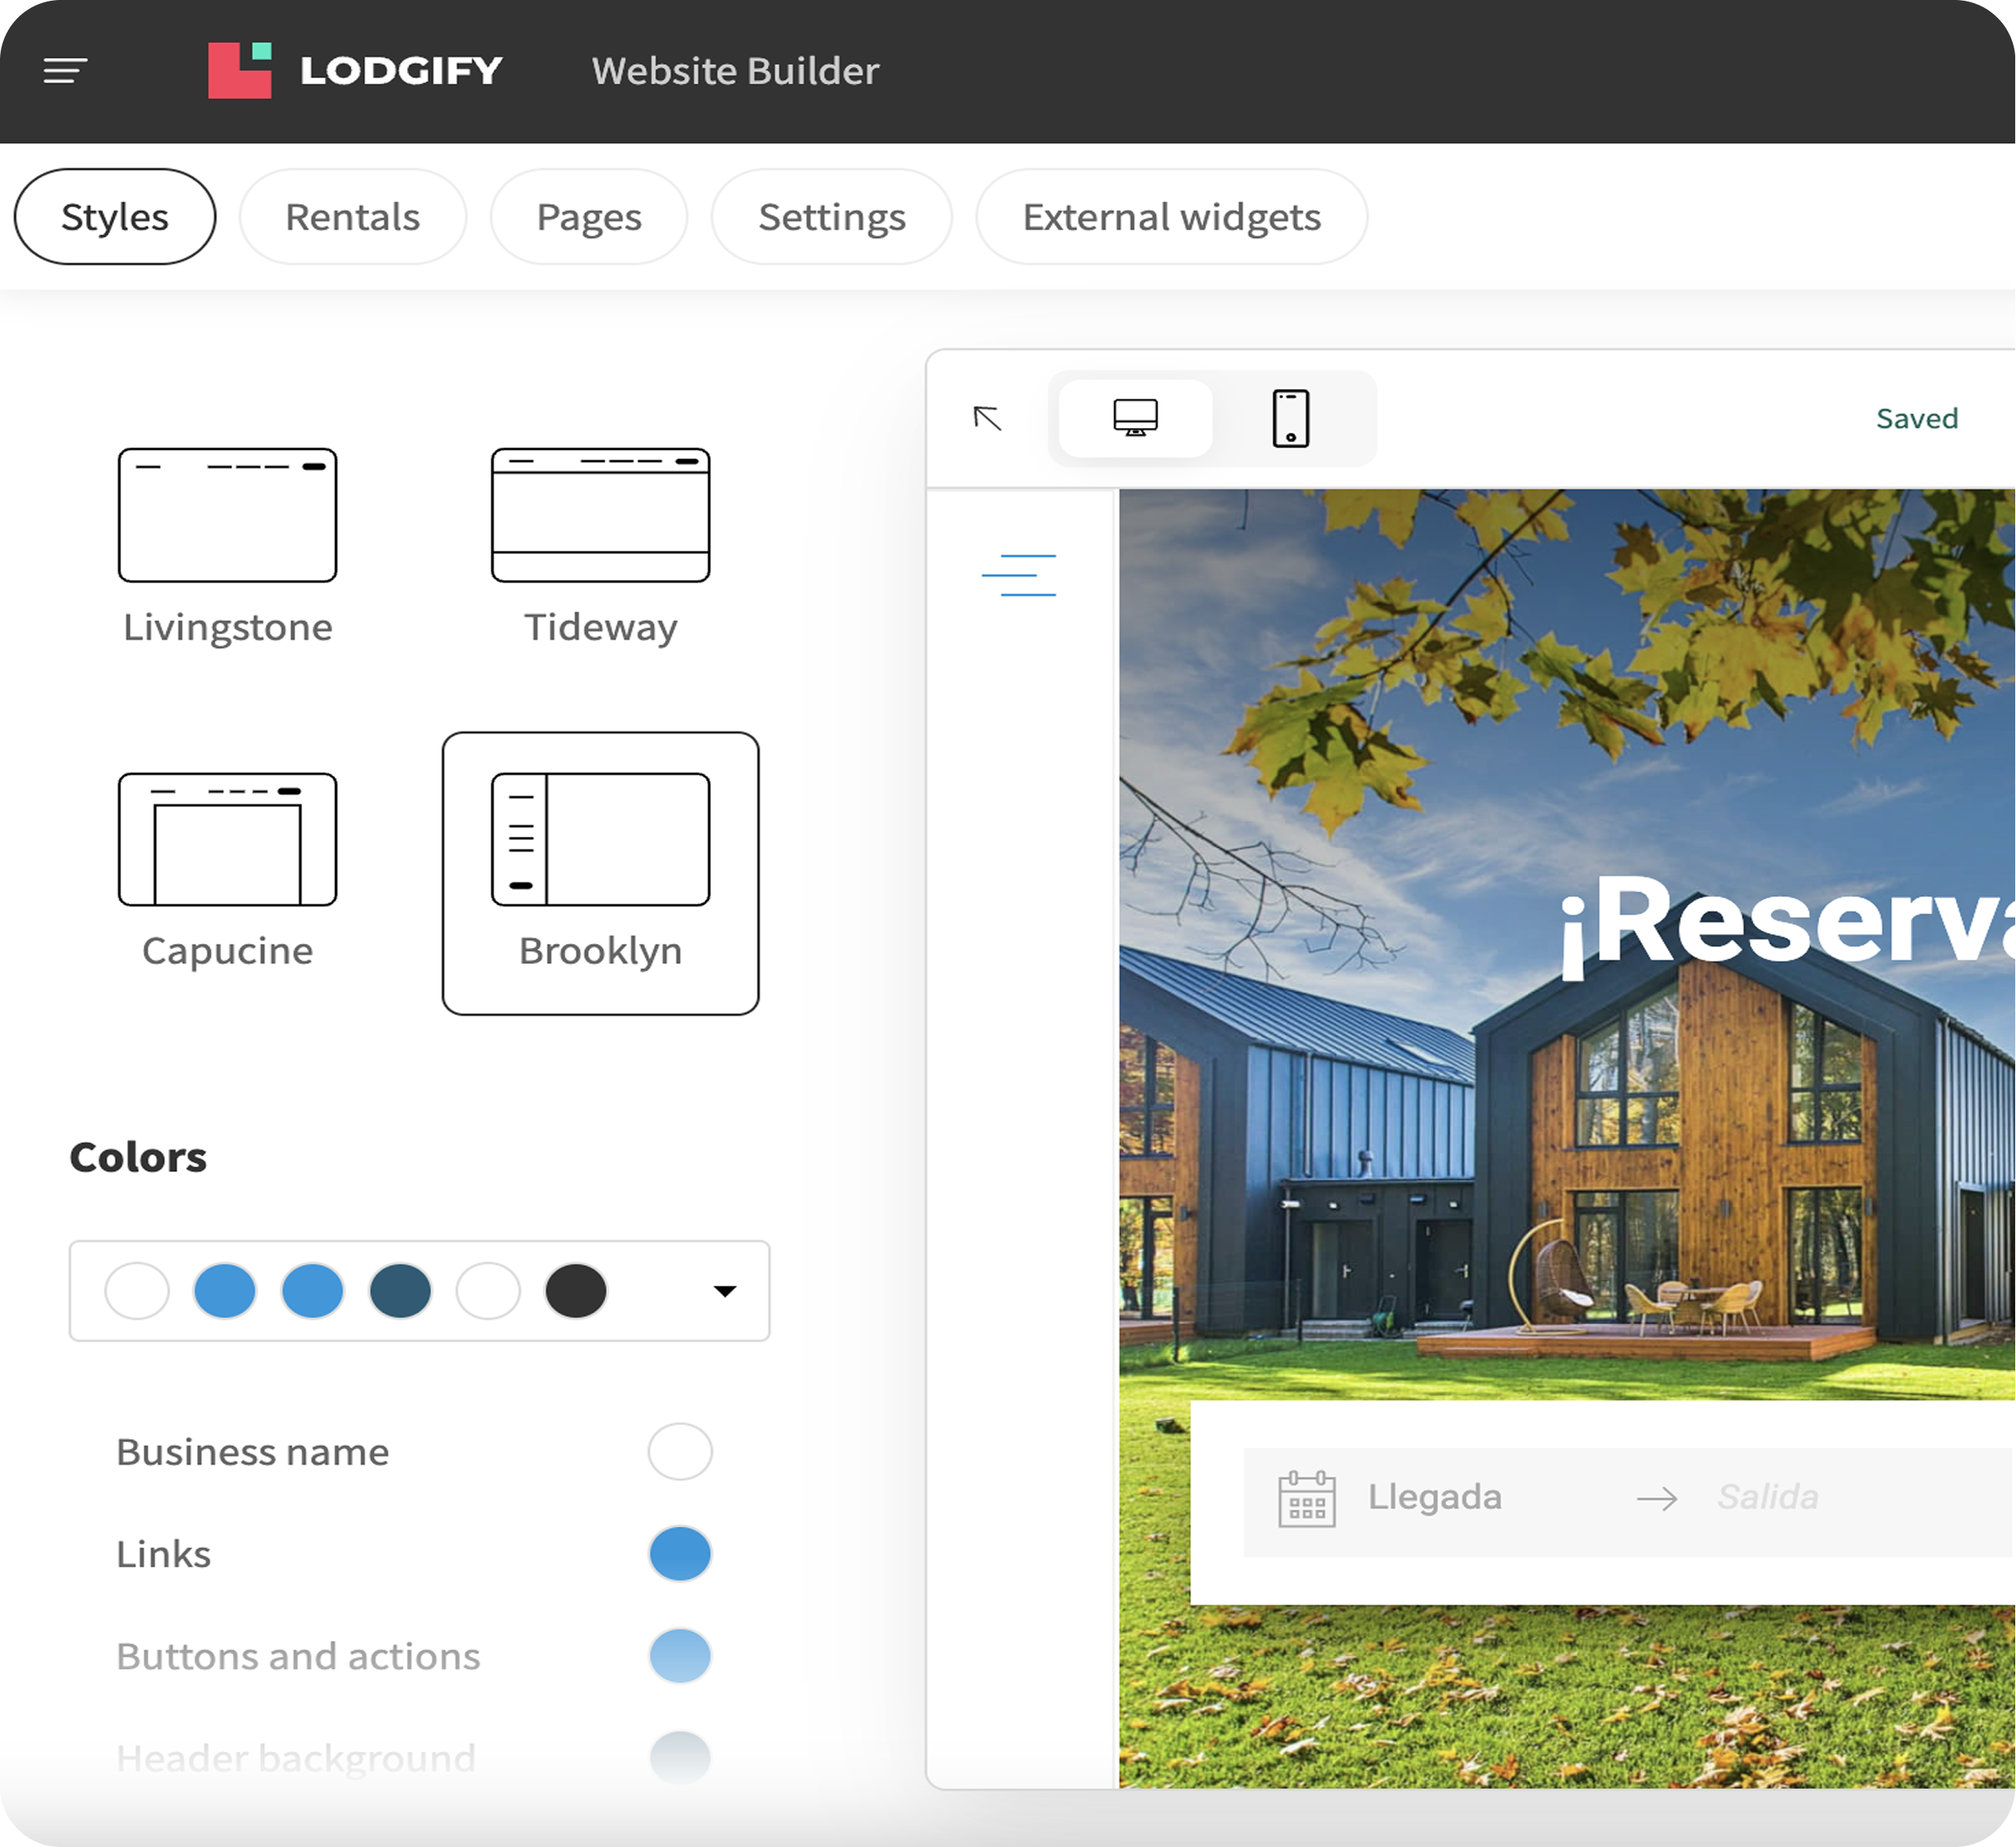This screenshot has width=2016, height=1847.
Task: Pick the Business name color swatch
Action: point(680,1451)
